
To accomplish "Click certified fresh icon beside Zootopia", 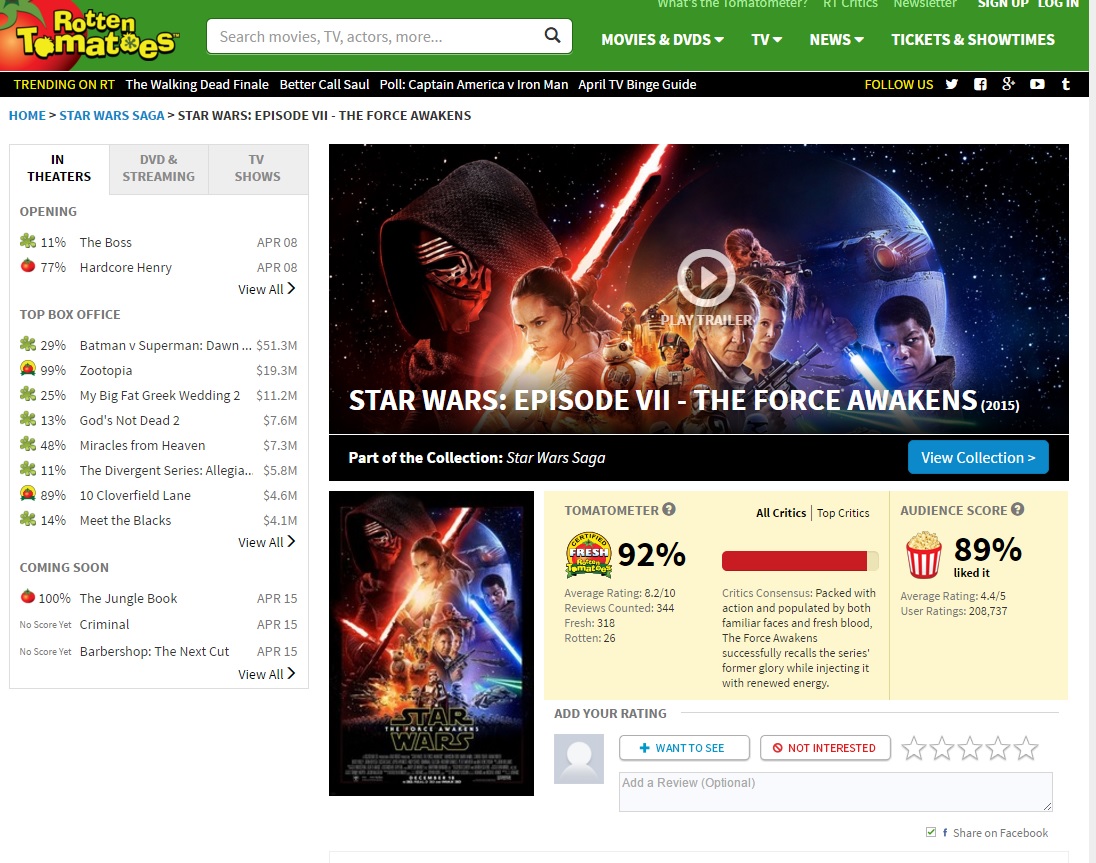I will tap(27, 368).
